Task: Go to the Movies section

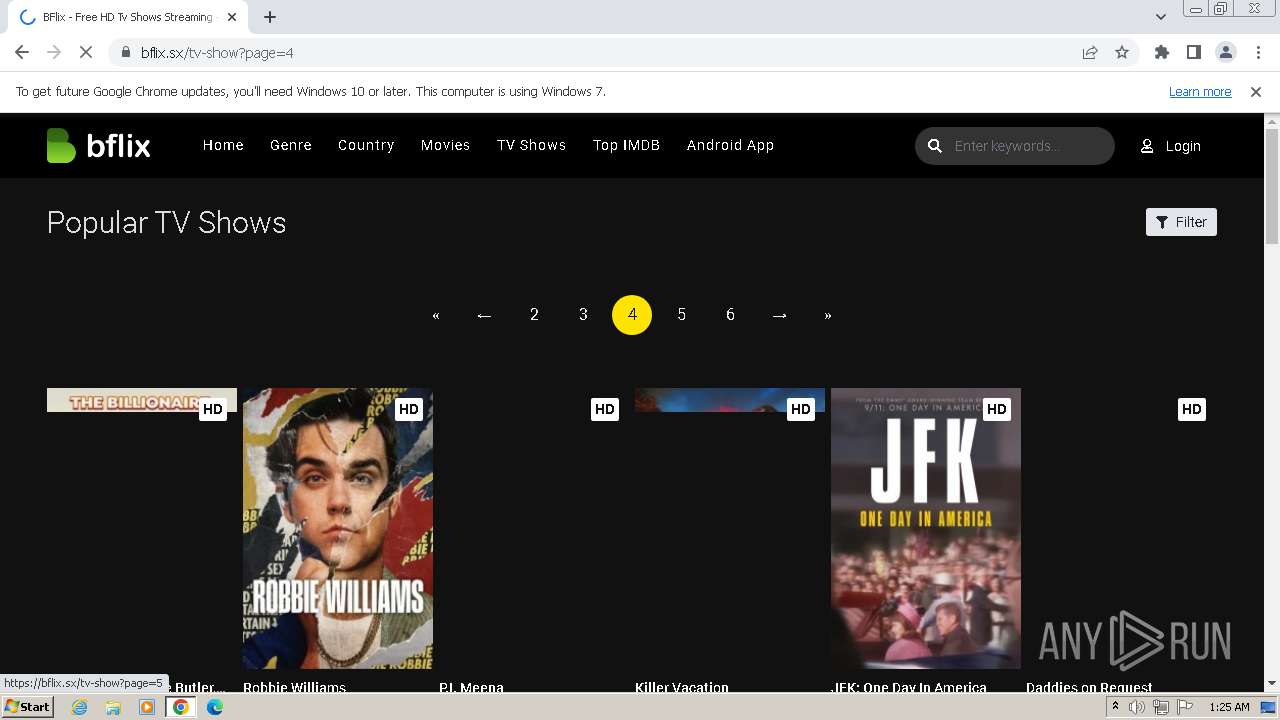Action: coord(445,145)
